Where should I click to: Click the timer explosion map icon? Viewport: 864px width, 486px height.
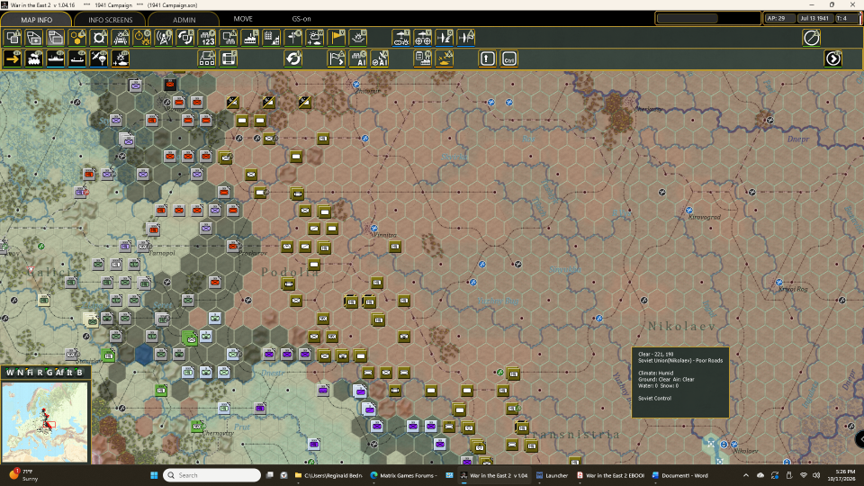tap(142, 38)
